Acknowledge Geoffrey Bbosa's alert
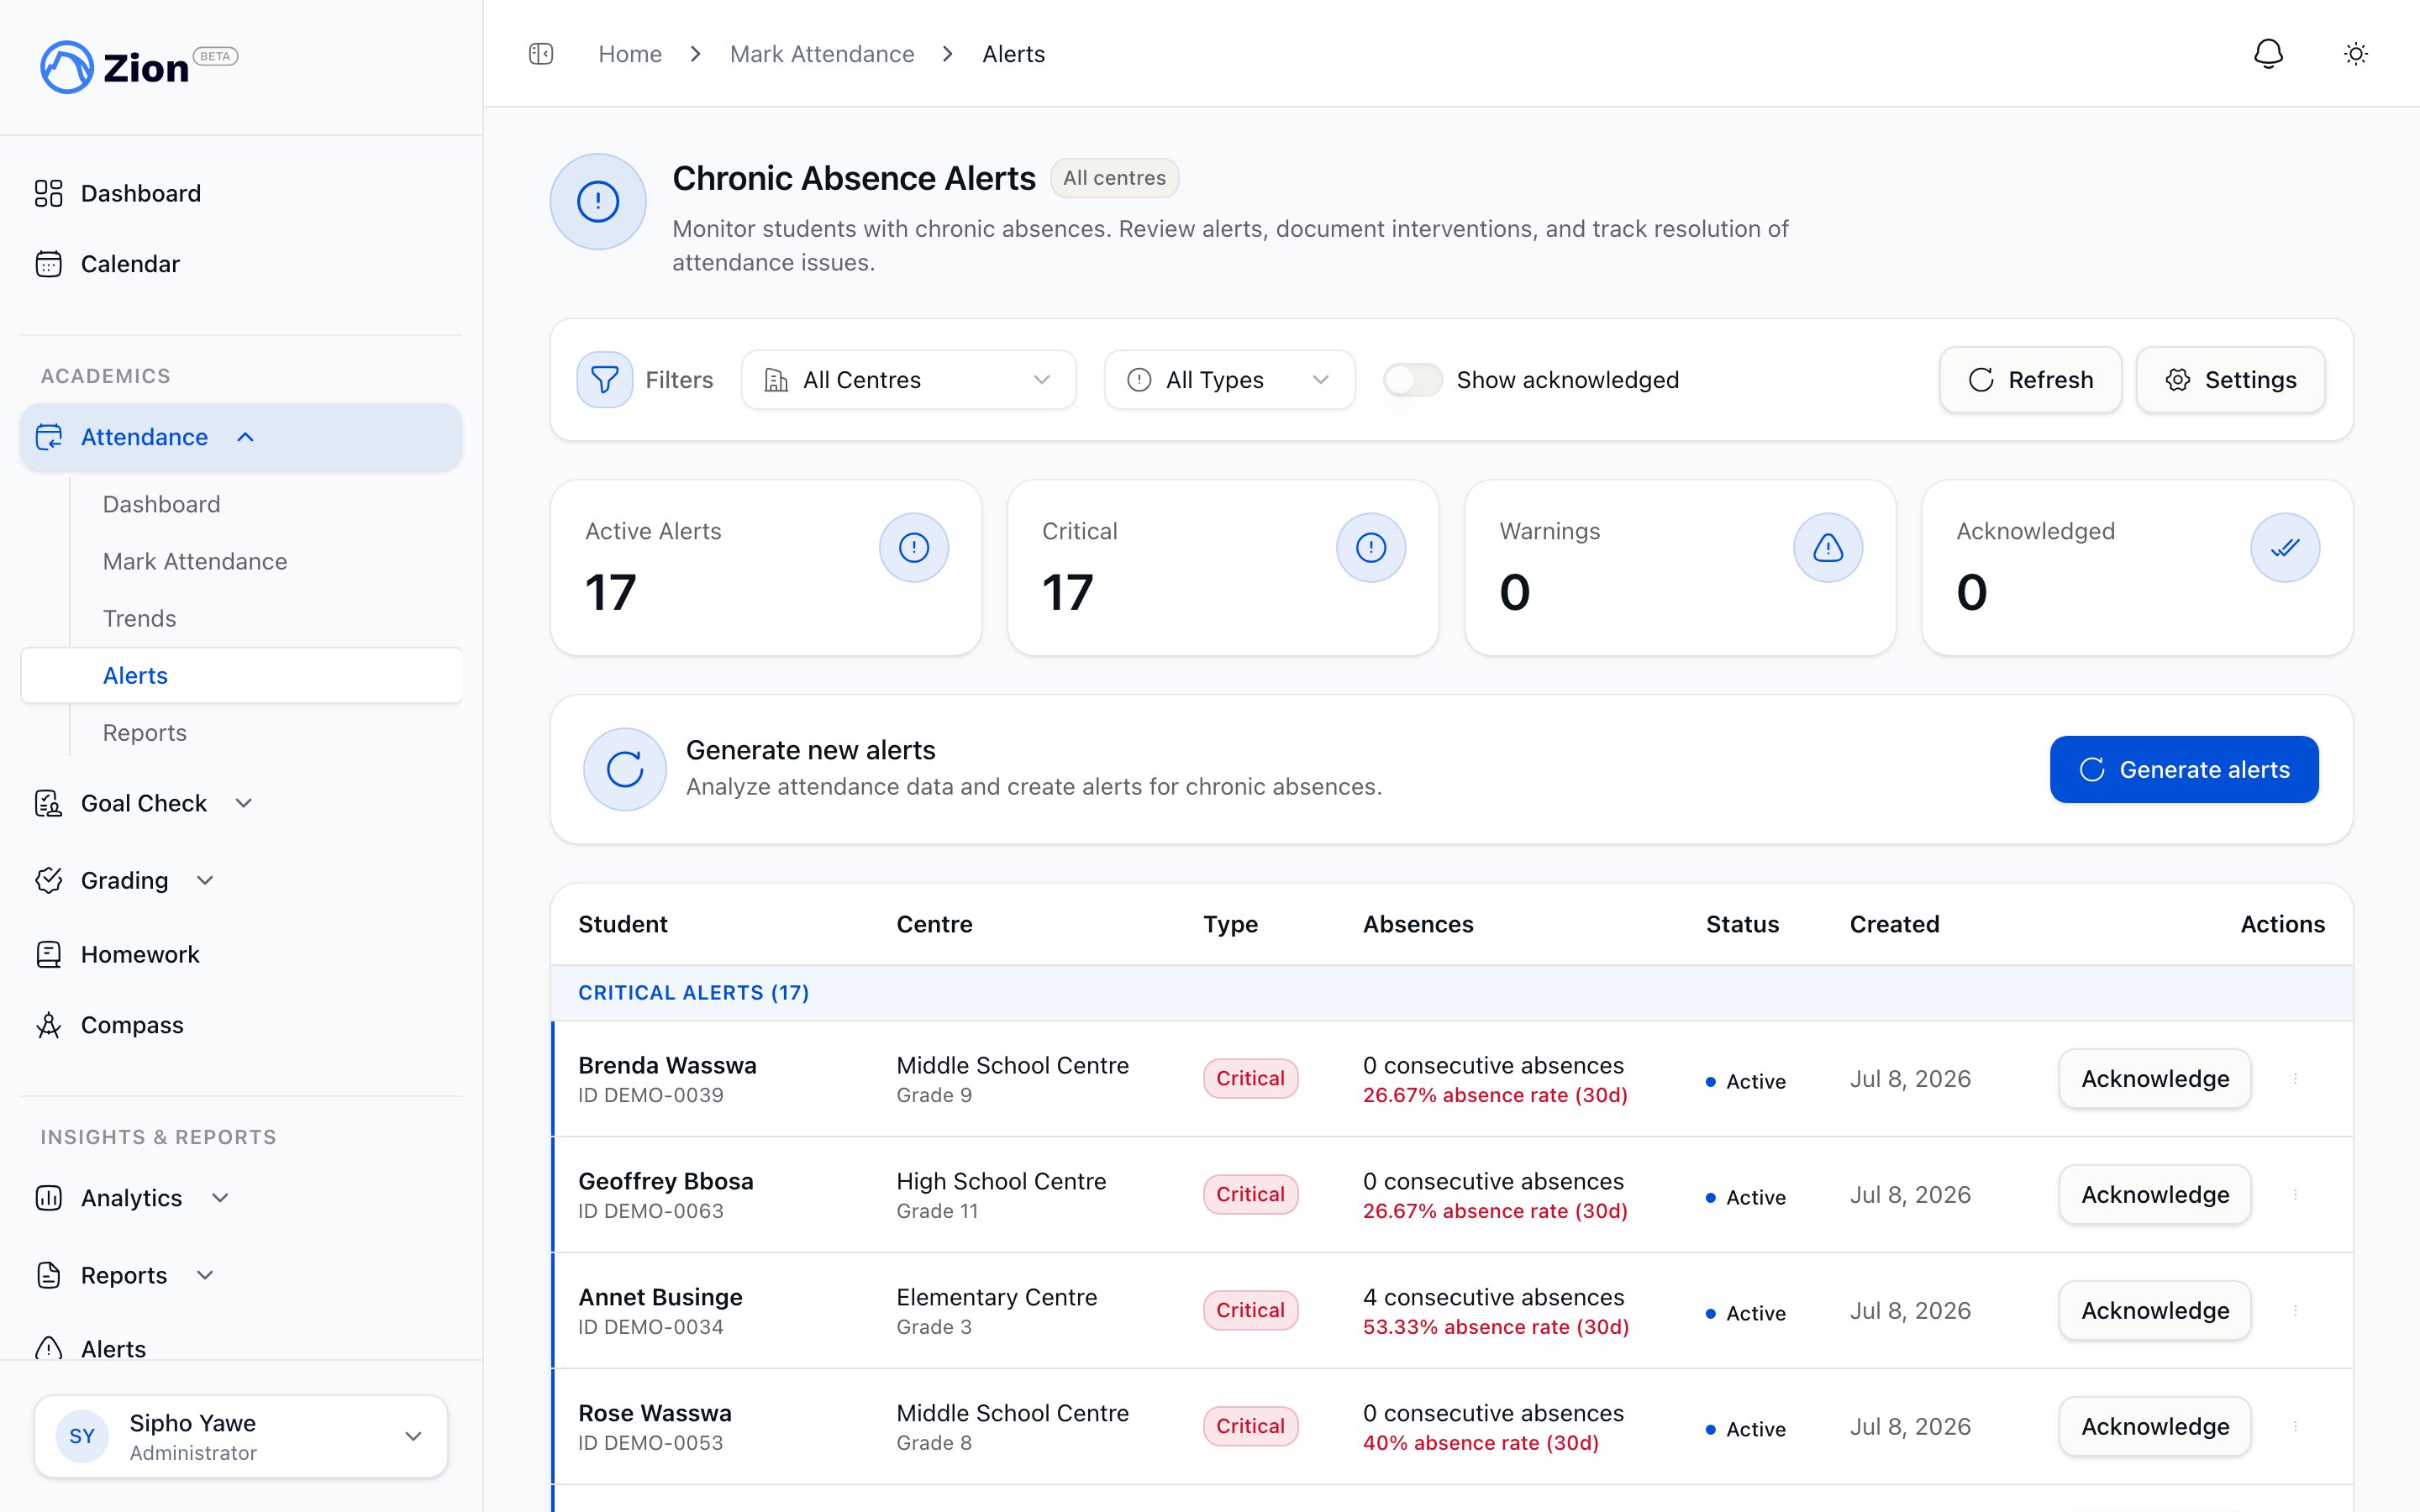The height and width of the screenshot is (1512, 2420). pos(2155,1195)
